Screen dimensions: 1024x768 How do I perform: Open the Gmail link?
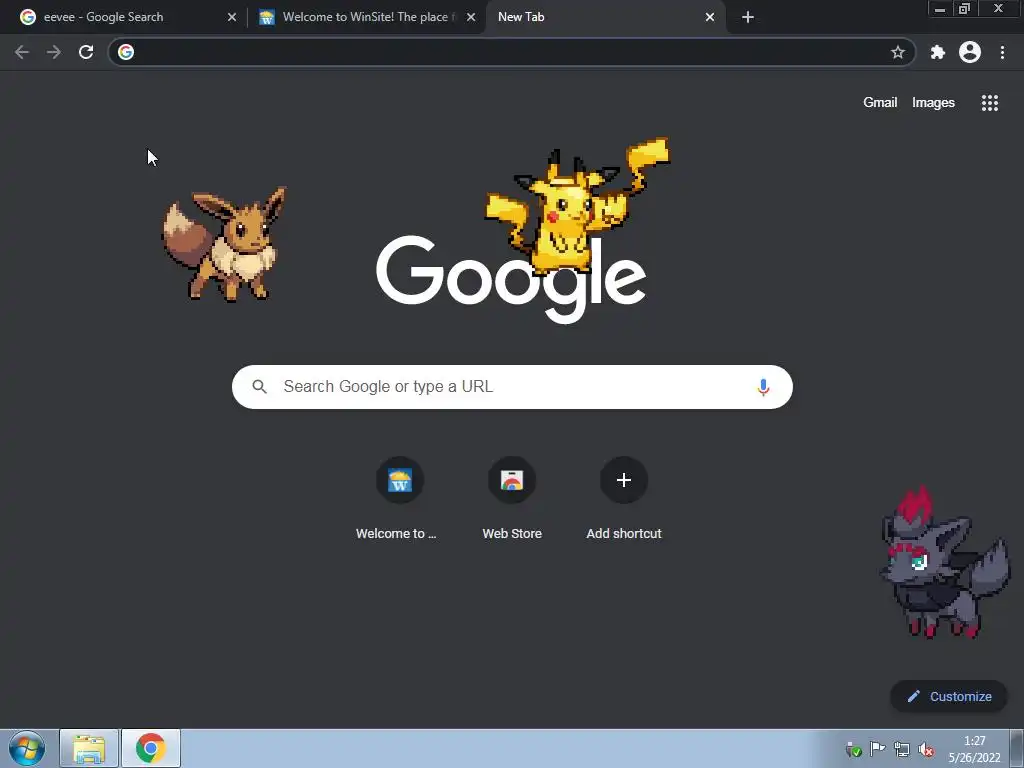(880, 103)
